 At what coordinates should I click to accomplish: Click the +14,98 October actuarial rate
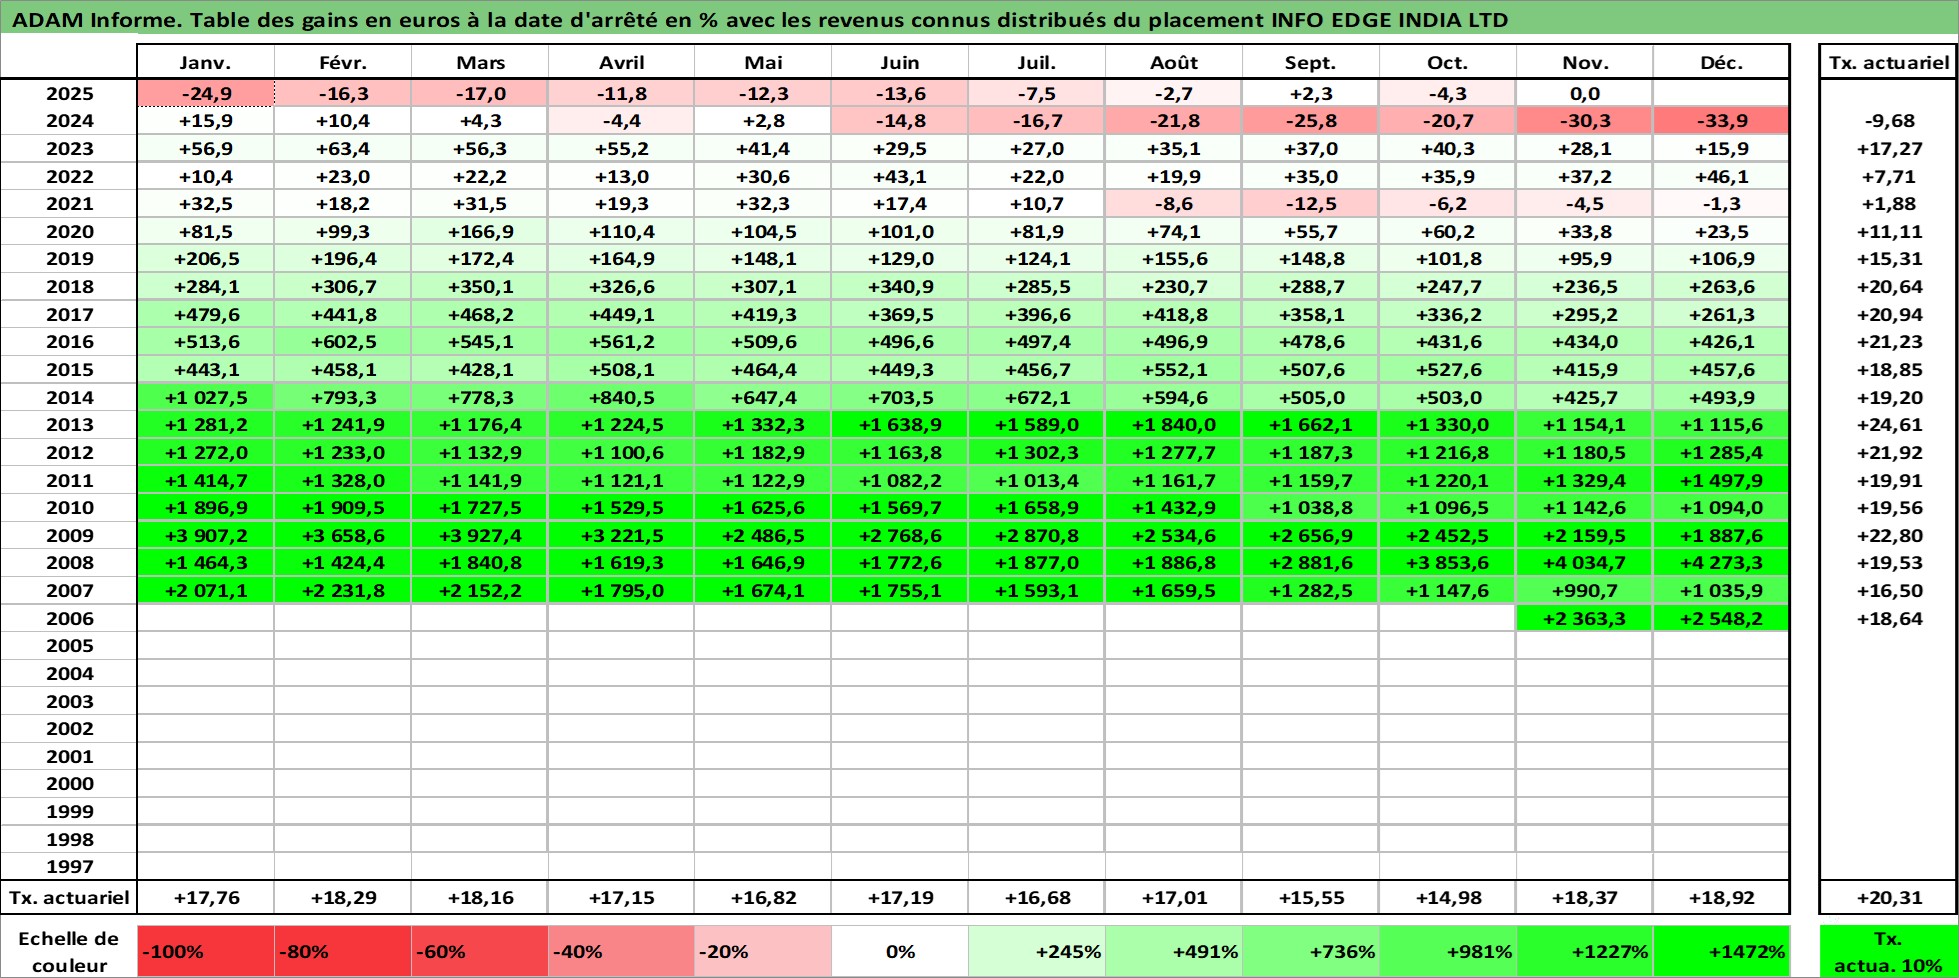(x=1448, y=897)
